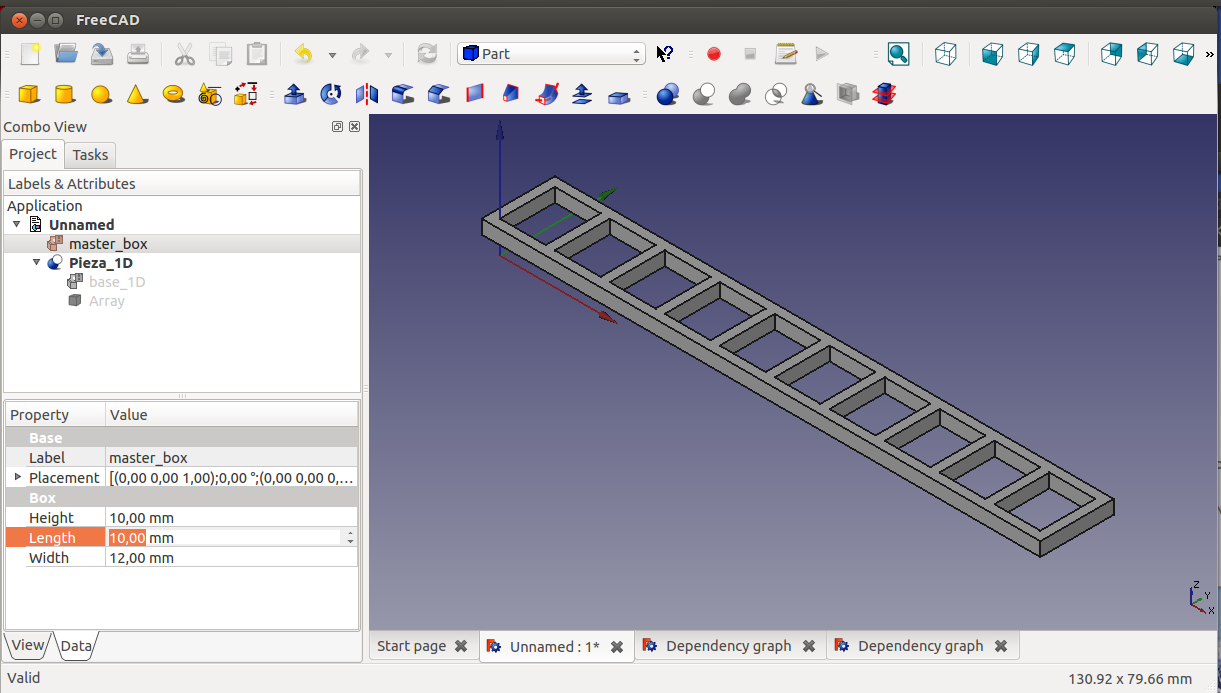Switch to the Tasks tab
1221x693 pixels.
[x=90, y=155]
